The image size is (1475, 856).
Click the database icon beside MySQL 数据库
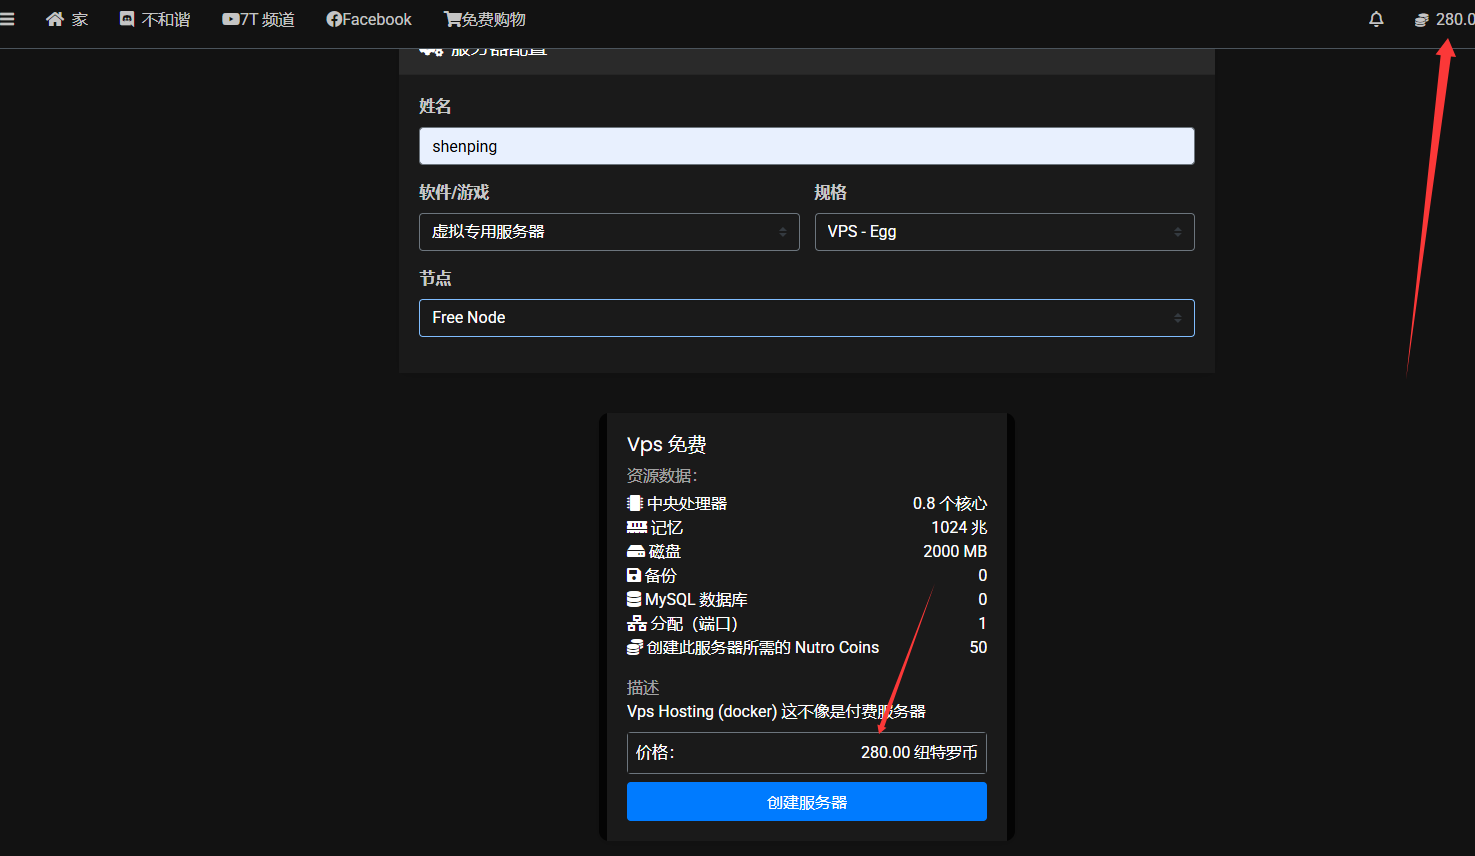(633, 599)
